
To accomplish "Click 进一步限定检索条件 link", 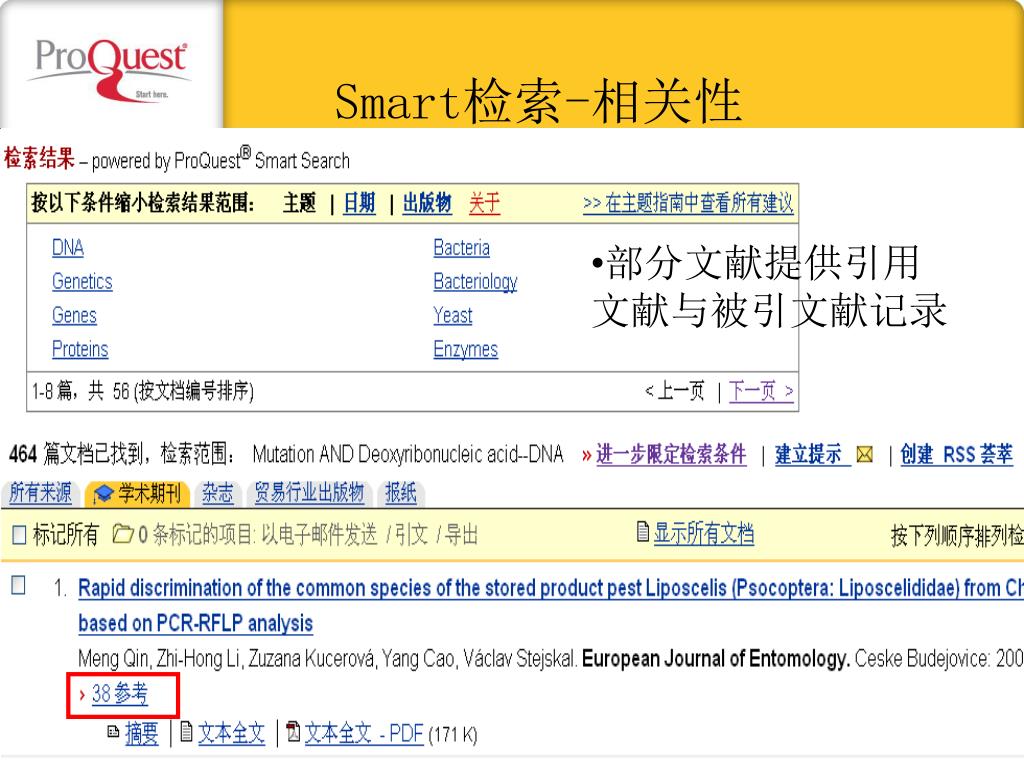I will [671, 454].
